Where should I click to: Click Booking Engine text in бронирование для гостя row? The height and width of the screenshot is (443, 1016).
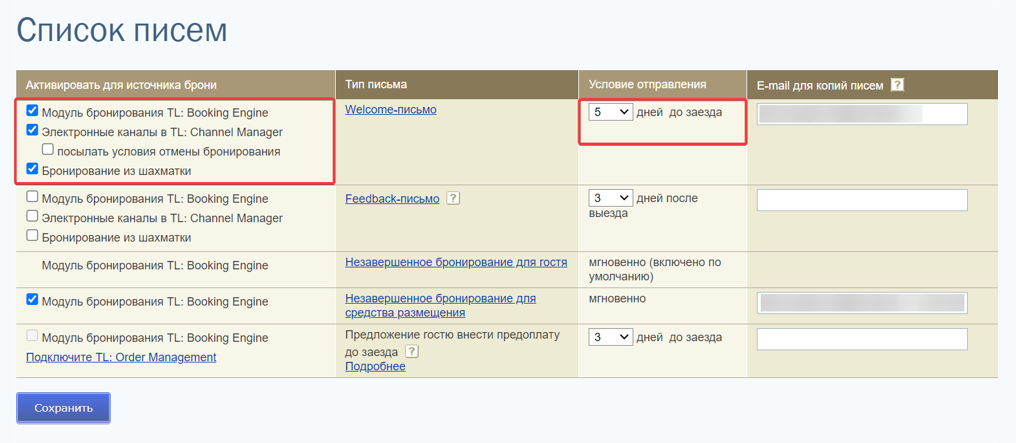(x=155, y=265)
